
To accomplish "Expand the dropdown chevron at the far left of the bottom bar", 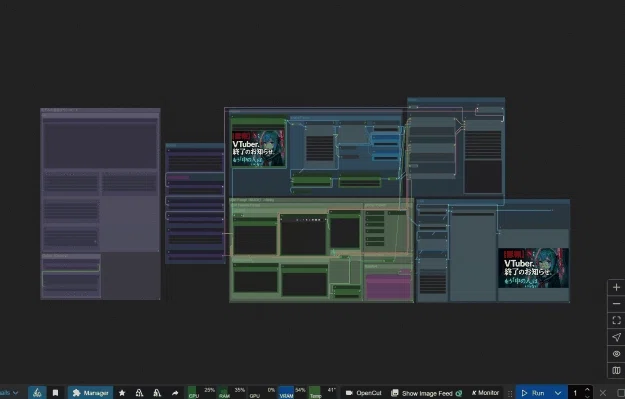I will pyautogui.click(x=15, y=393).
